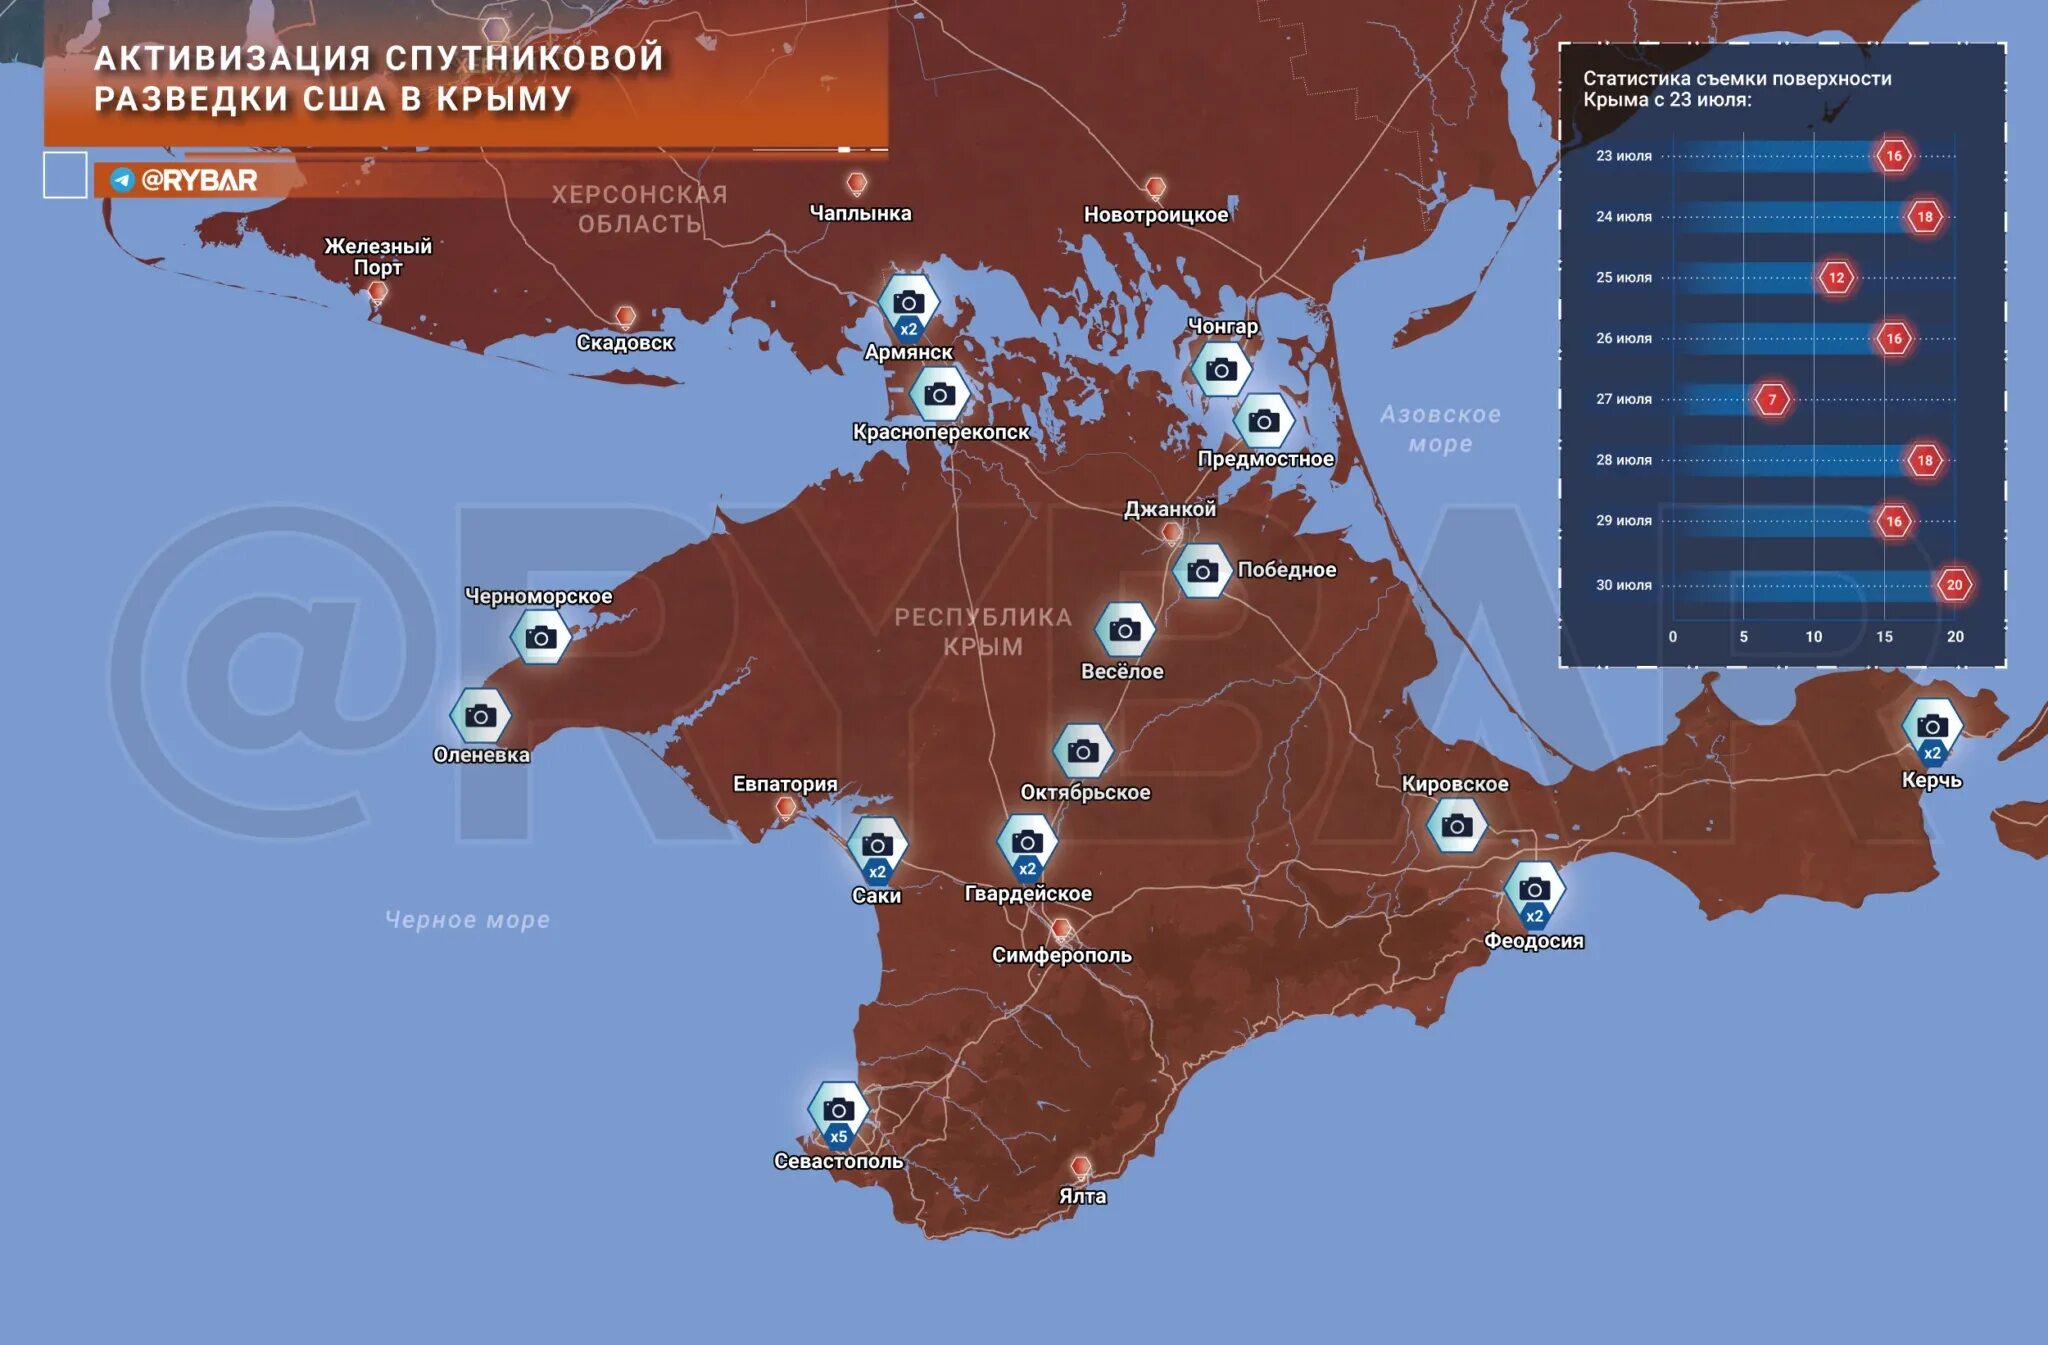This screenshot has width=2048, height=1345.
Task: Click the Gvardeyskoe x2 camera marker
Action: (x=1027, y=844)
